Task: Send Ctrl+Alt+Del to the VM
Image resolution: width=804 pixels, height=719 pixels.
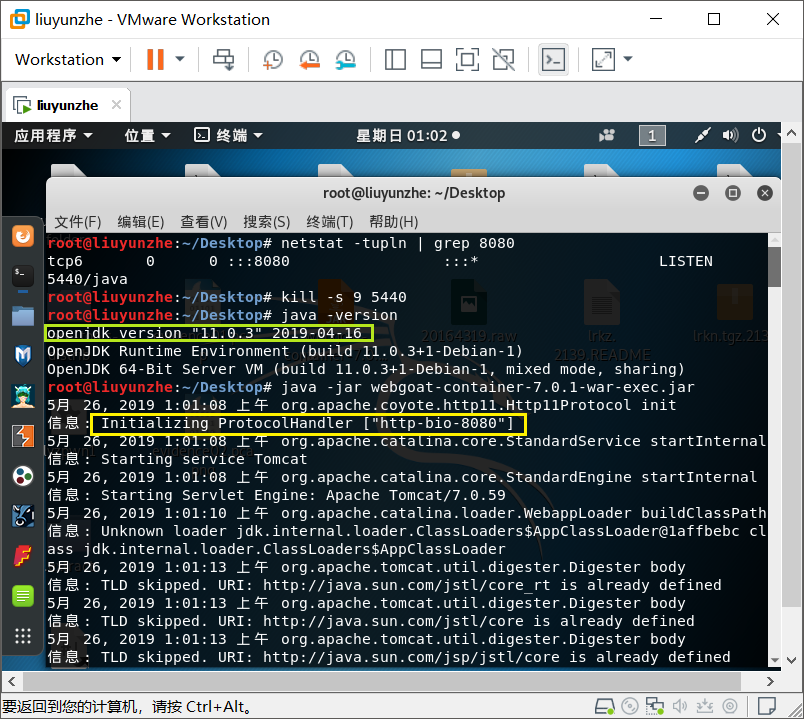Action: [x=224, y=59]
